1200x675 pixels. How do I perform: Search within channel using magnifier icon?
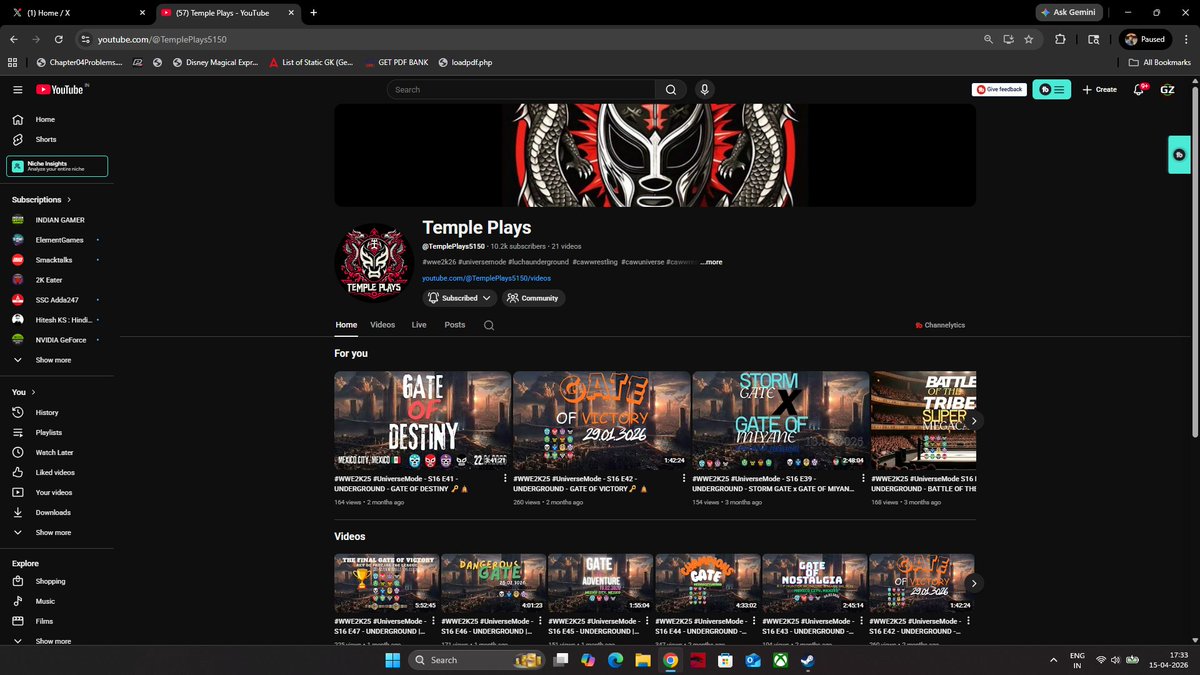(489, 325)
